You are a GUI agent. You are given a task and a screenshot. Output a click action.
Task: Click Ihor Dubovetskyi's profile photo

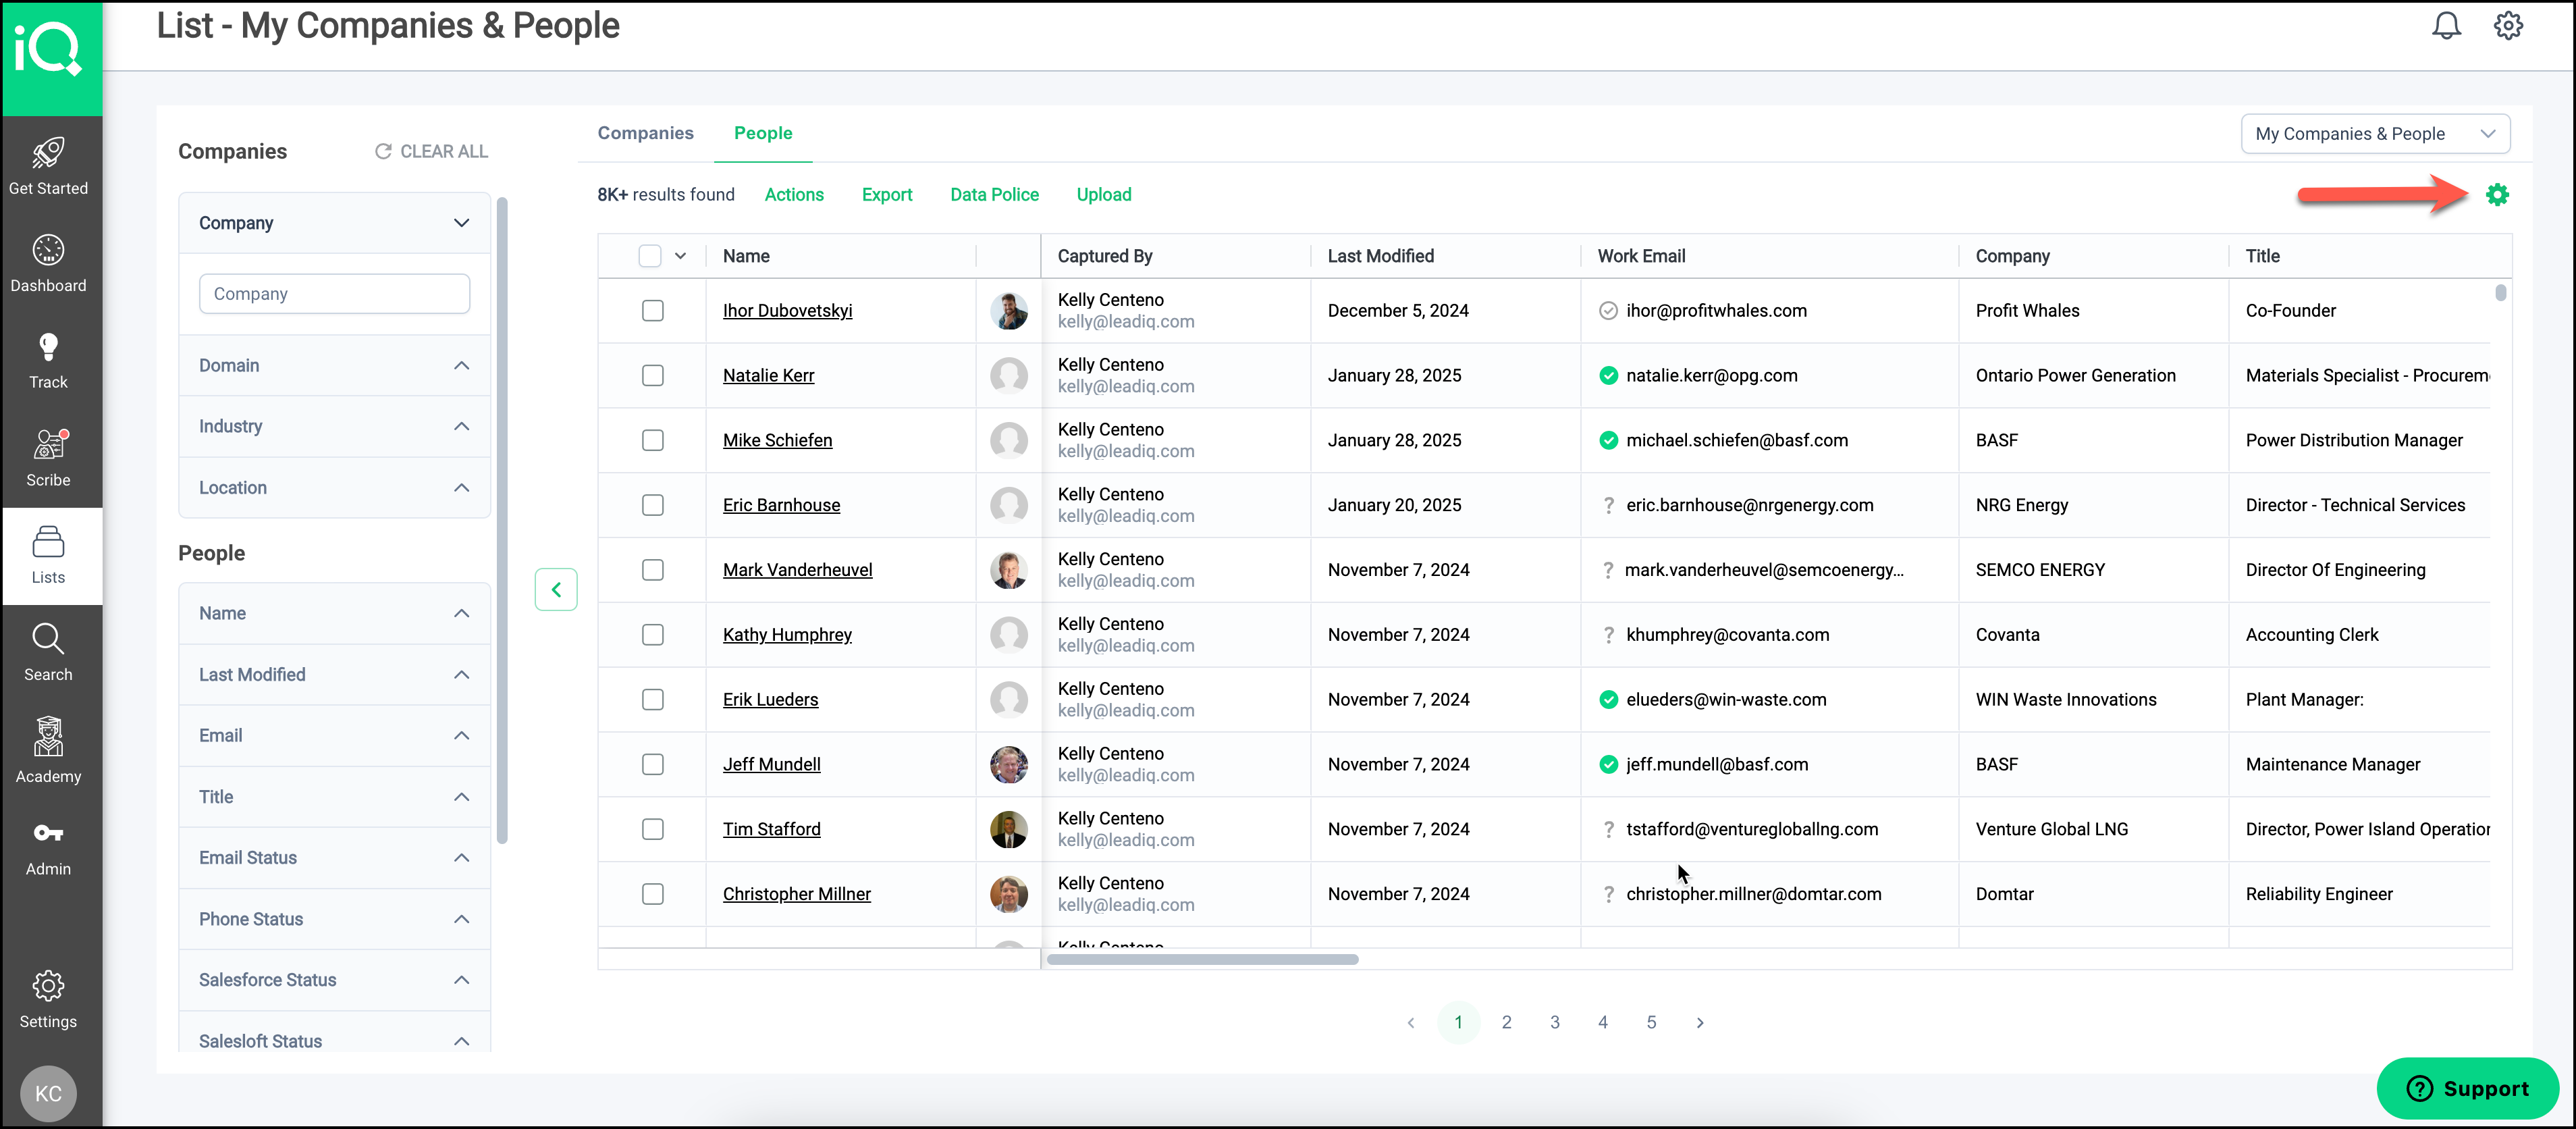(x=1008, y=311)
